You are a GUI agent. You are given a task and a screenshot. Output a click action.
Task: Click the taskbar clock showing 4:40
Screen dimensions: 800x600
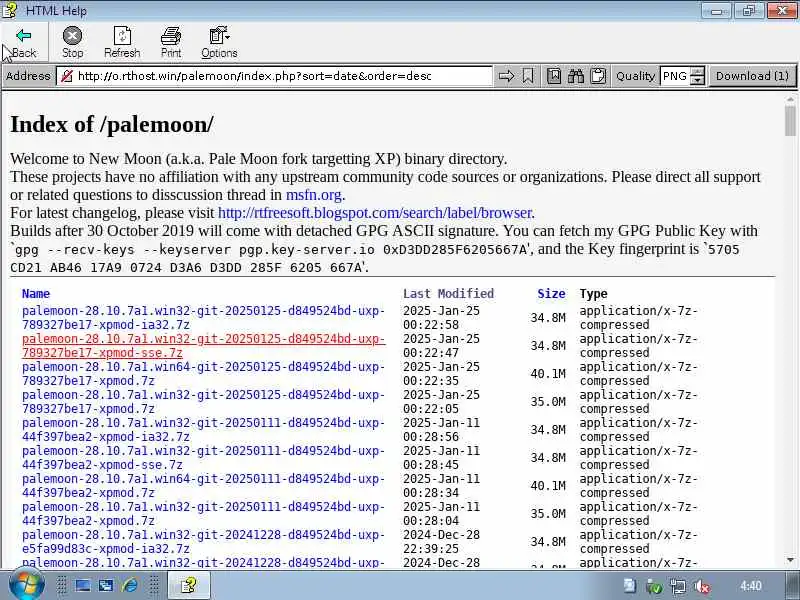tap(751, 586)
